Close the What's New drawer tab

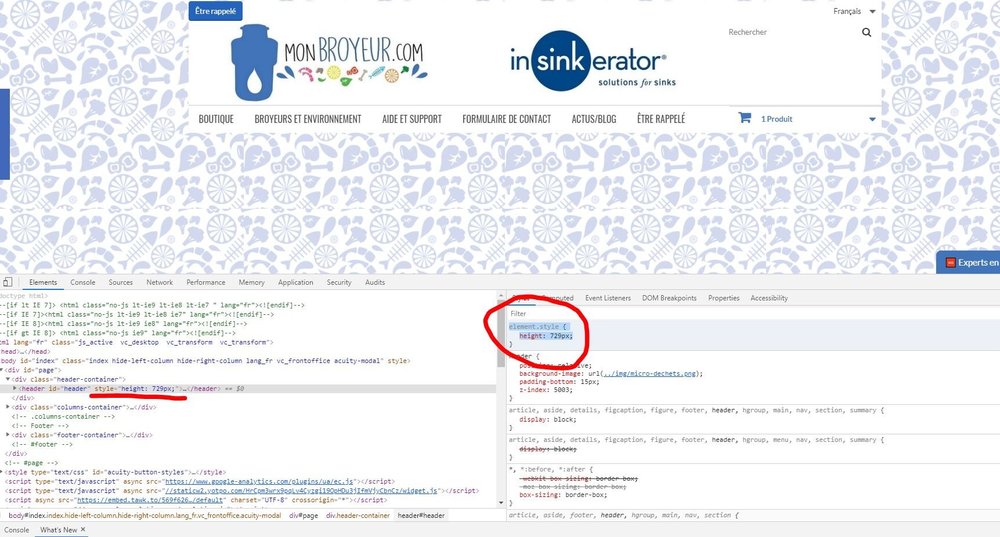[x=83, y=529]
